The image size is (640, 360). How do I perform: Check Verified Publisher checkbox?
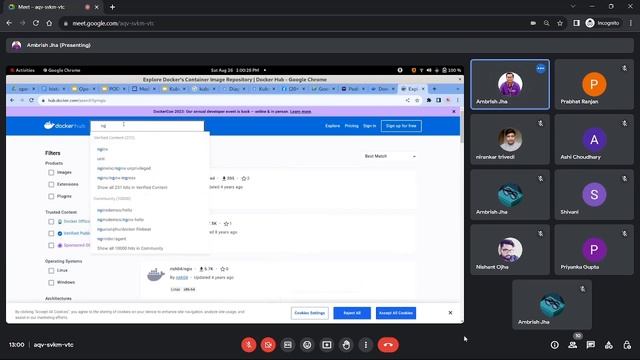51,233
